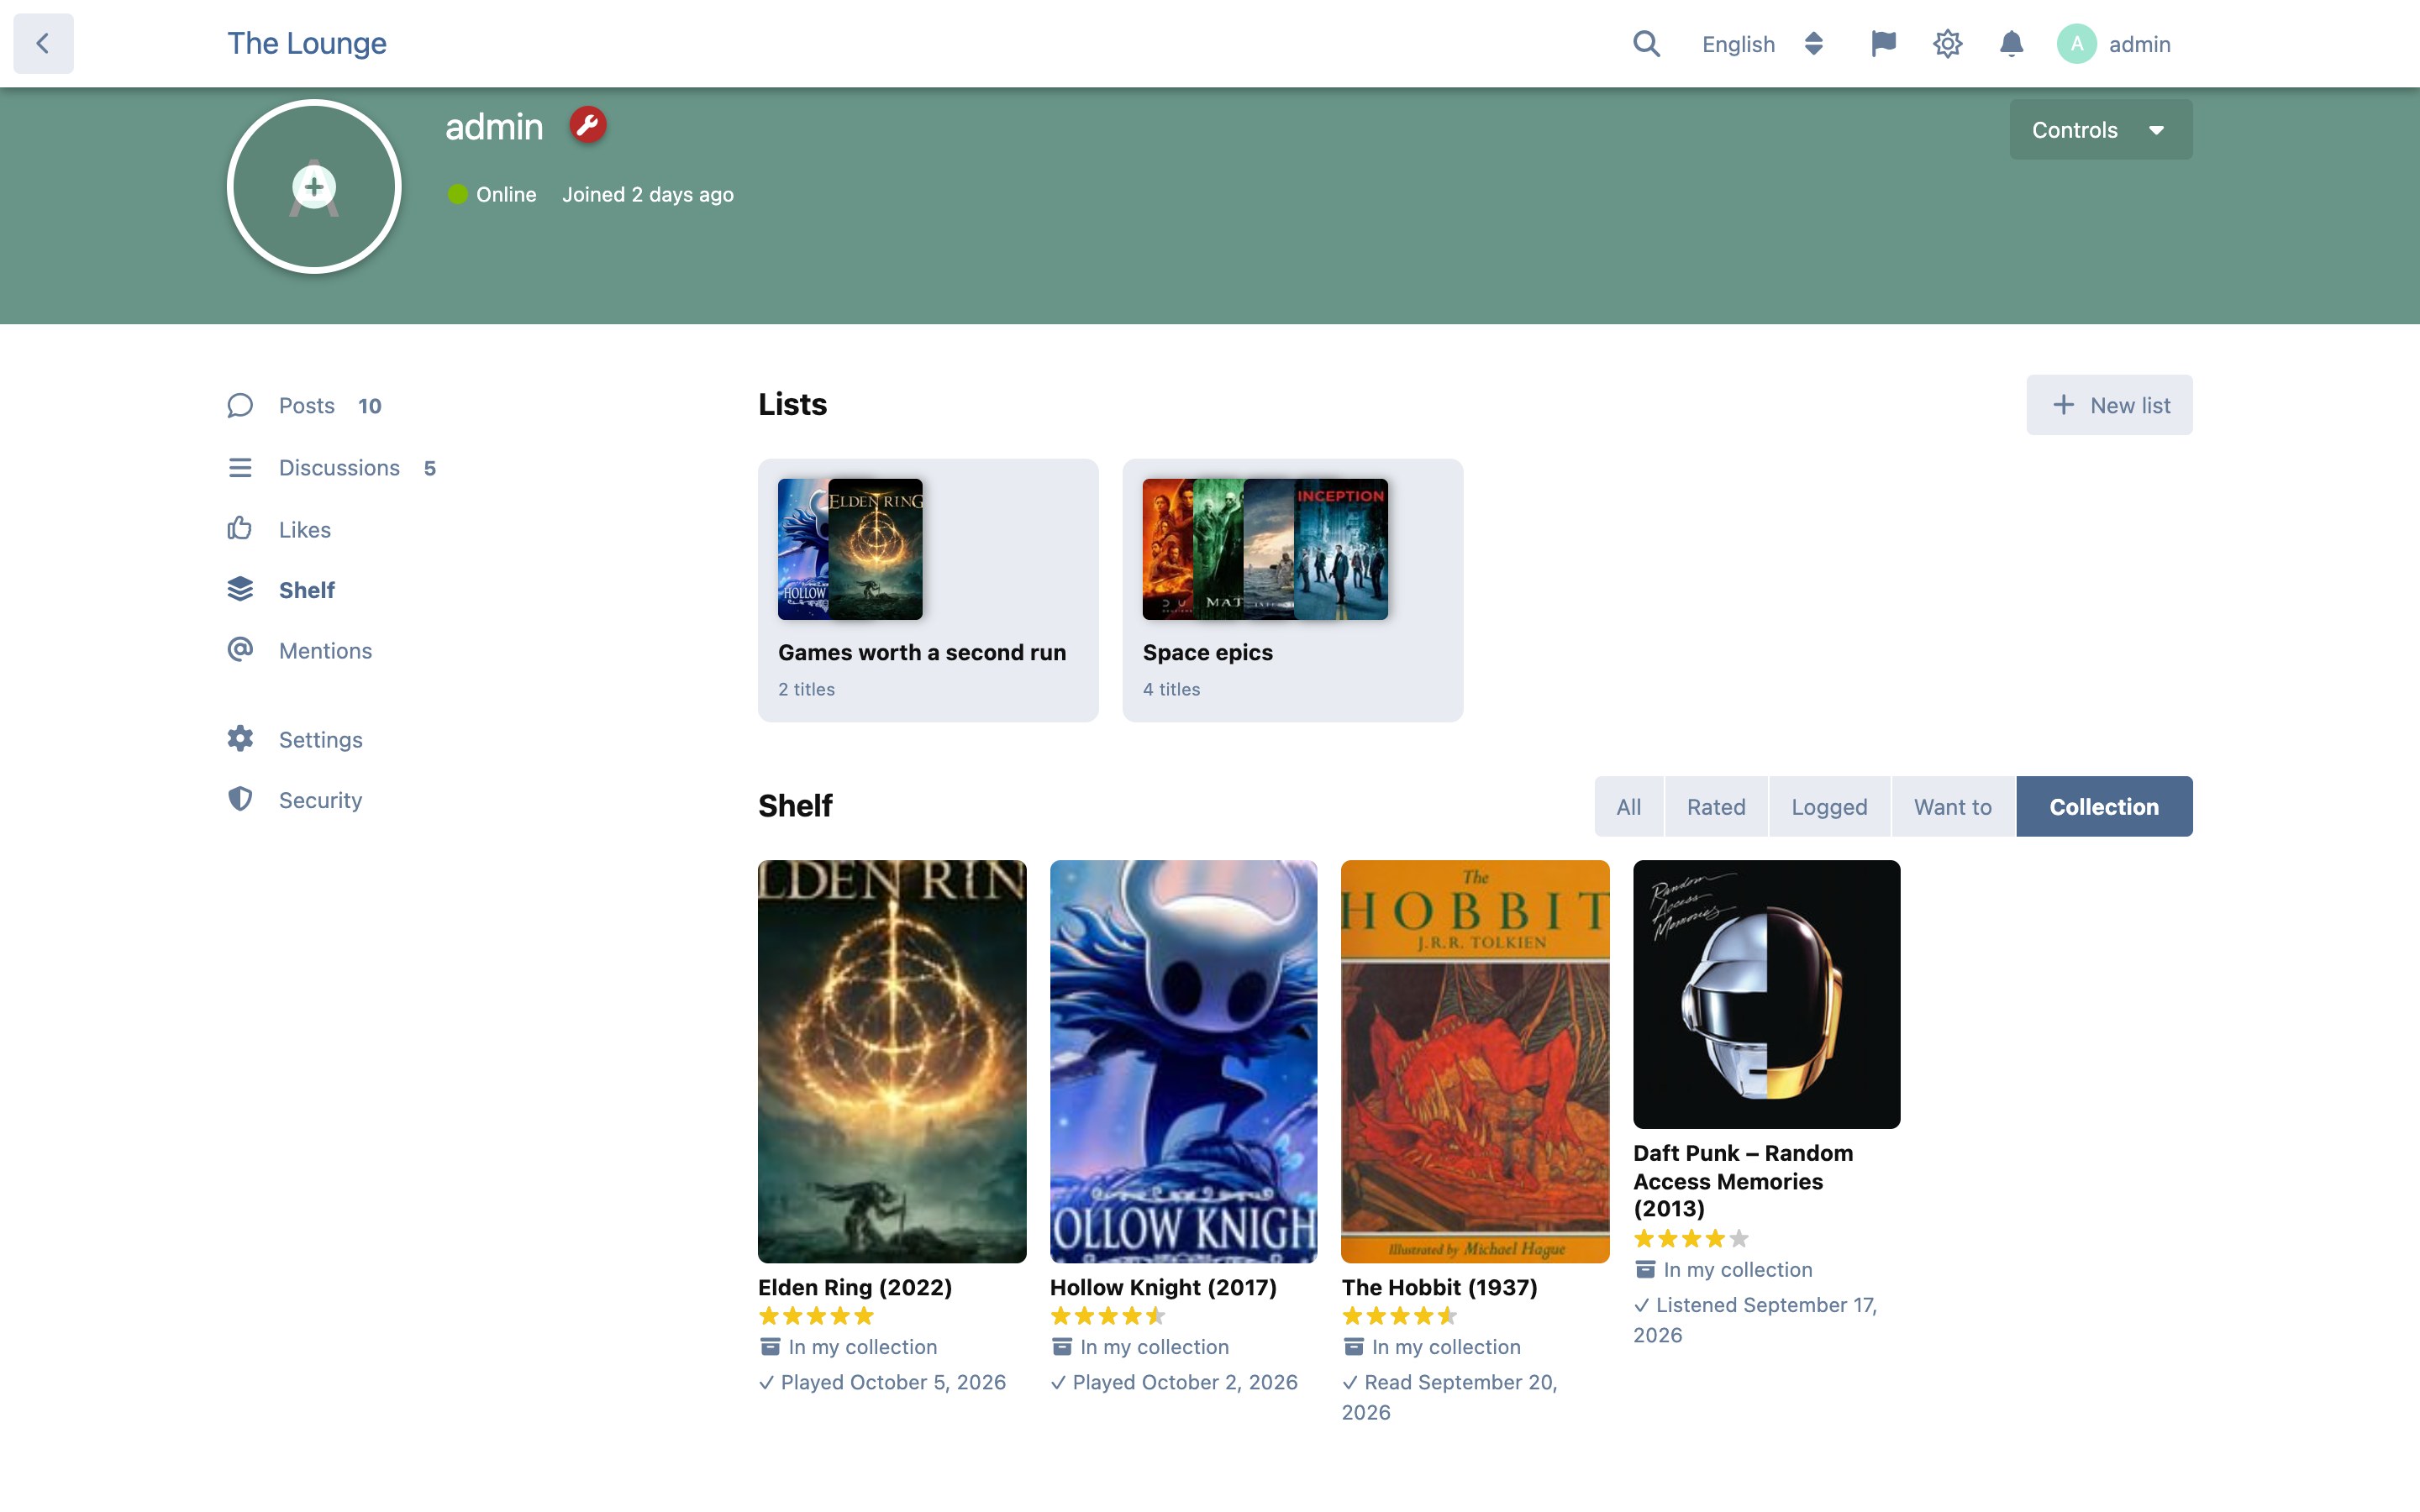Image resolution: width=2420 pixels, height=1512 pixels.
Task: Click the back arrow button
Action: click(43, 43)
